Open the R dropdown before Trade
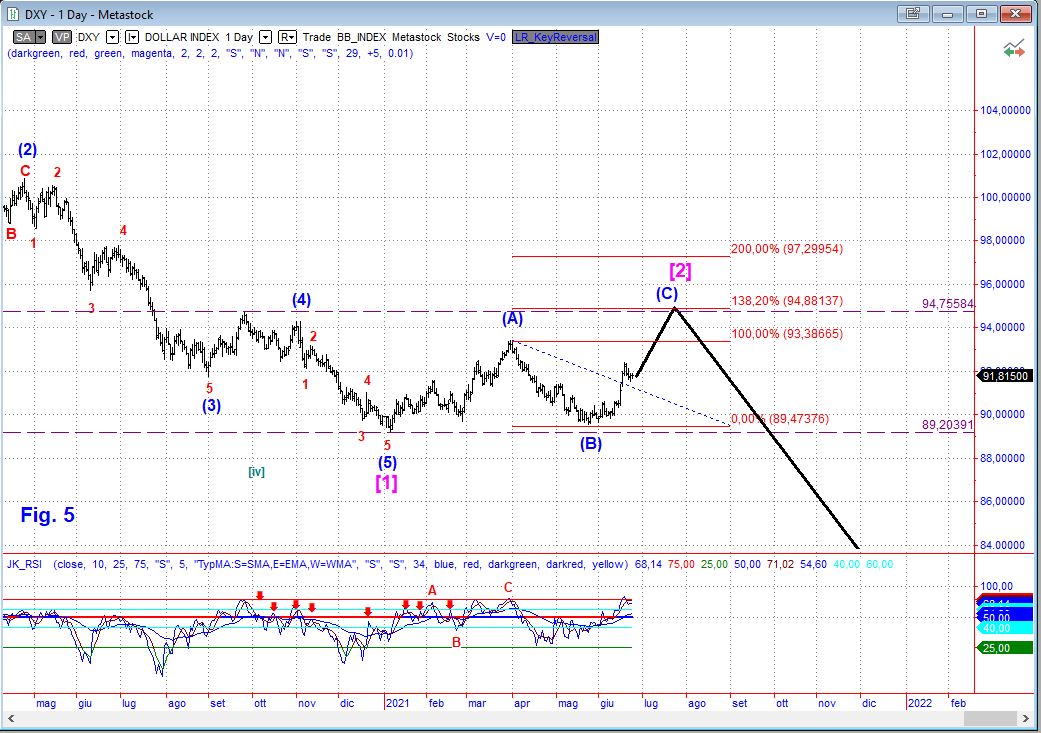Viewport: 1041px width, 733px height. point(287,36)
